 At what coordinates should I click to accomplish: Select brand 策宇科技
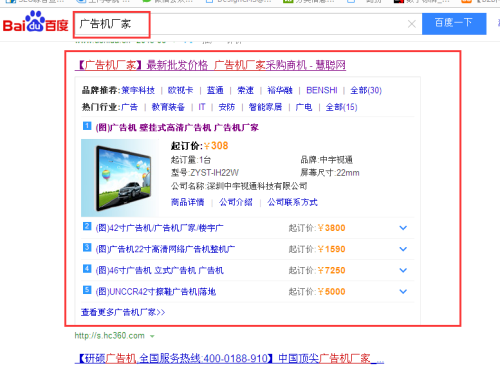pyautogui.click(x=138, y=90)
